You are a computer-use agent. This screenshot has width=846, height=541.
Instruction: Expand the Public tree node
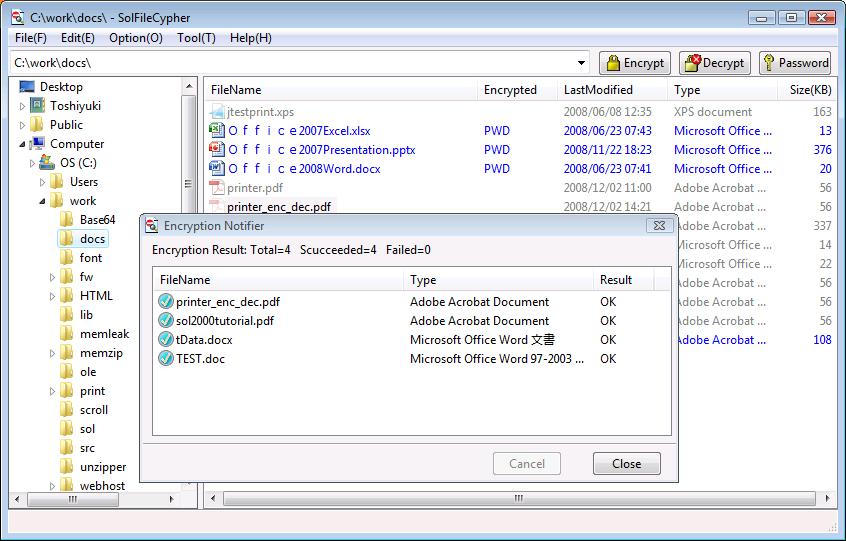[x=22, y=125]
